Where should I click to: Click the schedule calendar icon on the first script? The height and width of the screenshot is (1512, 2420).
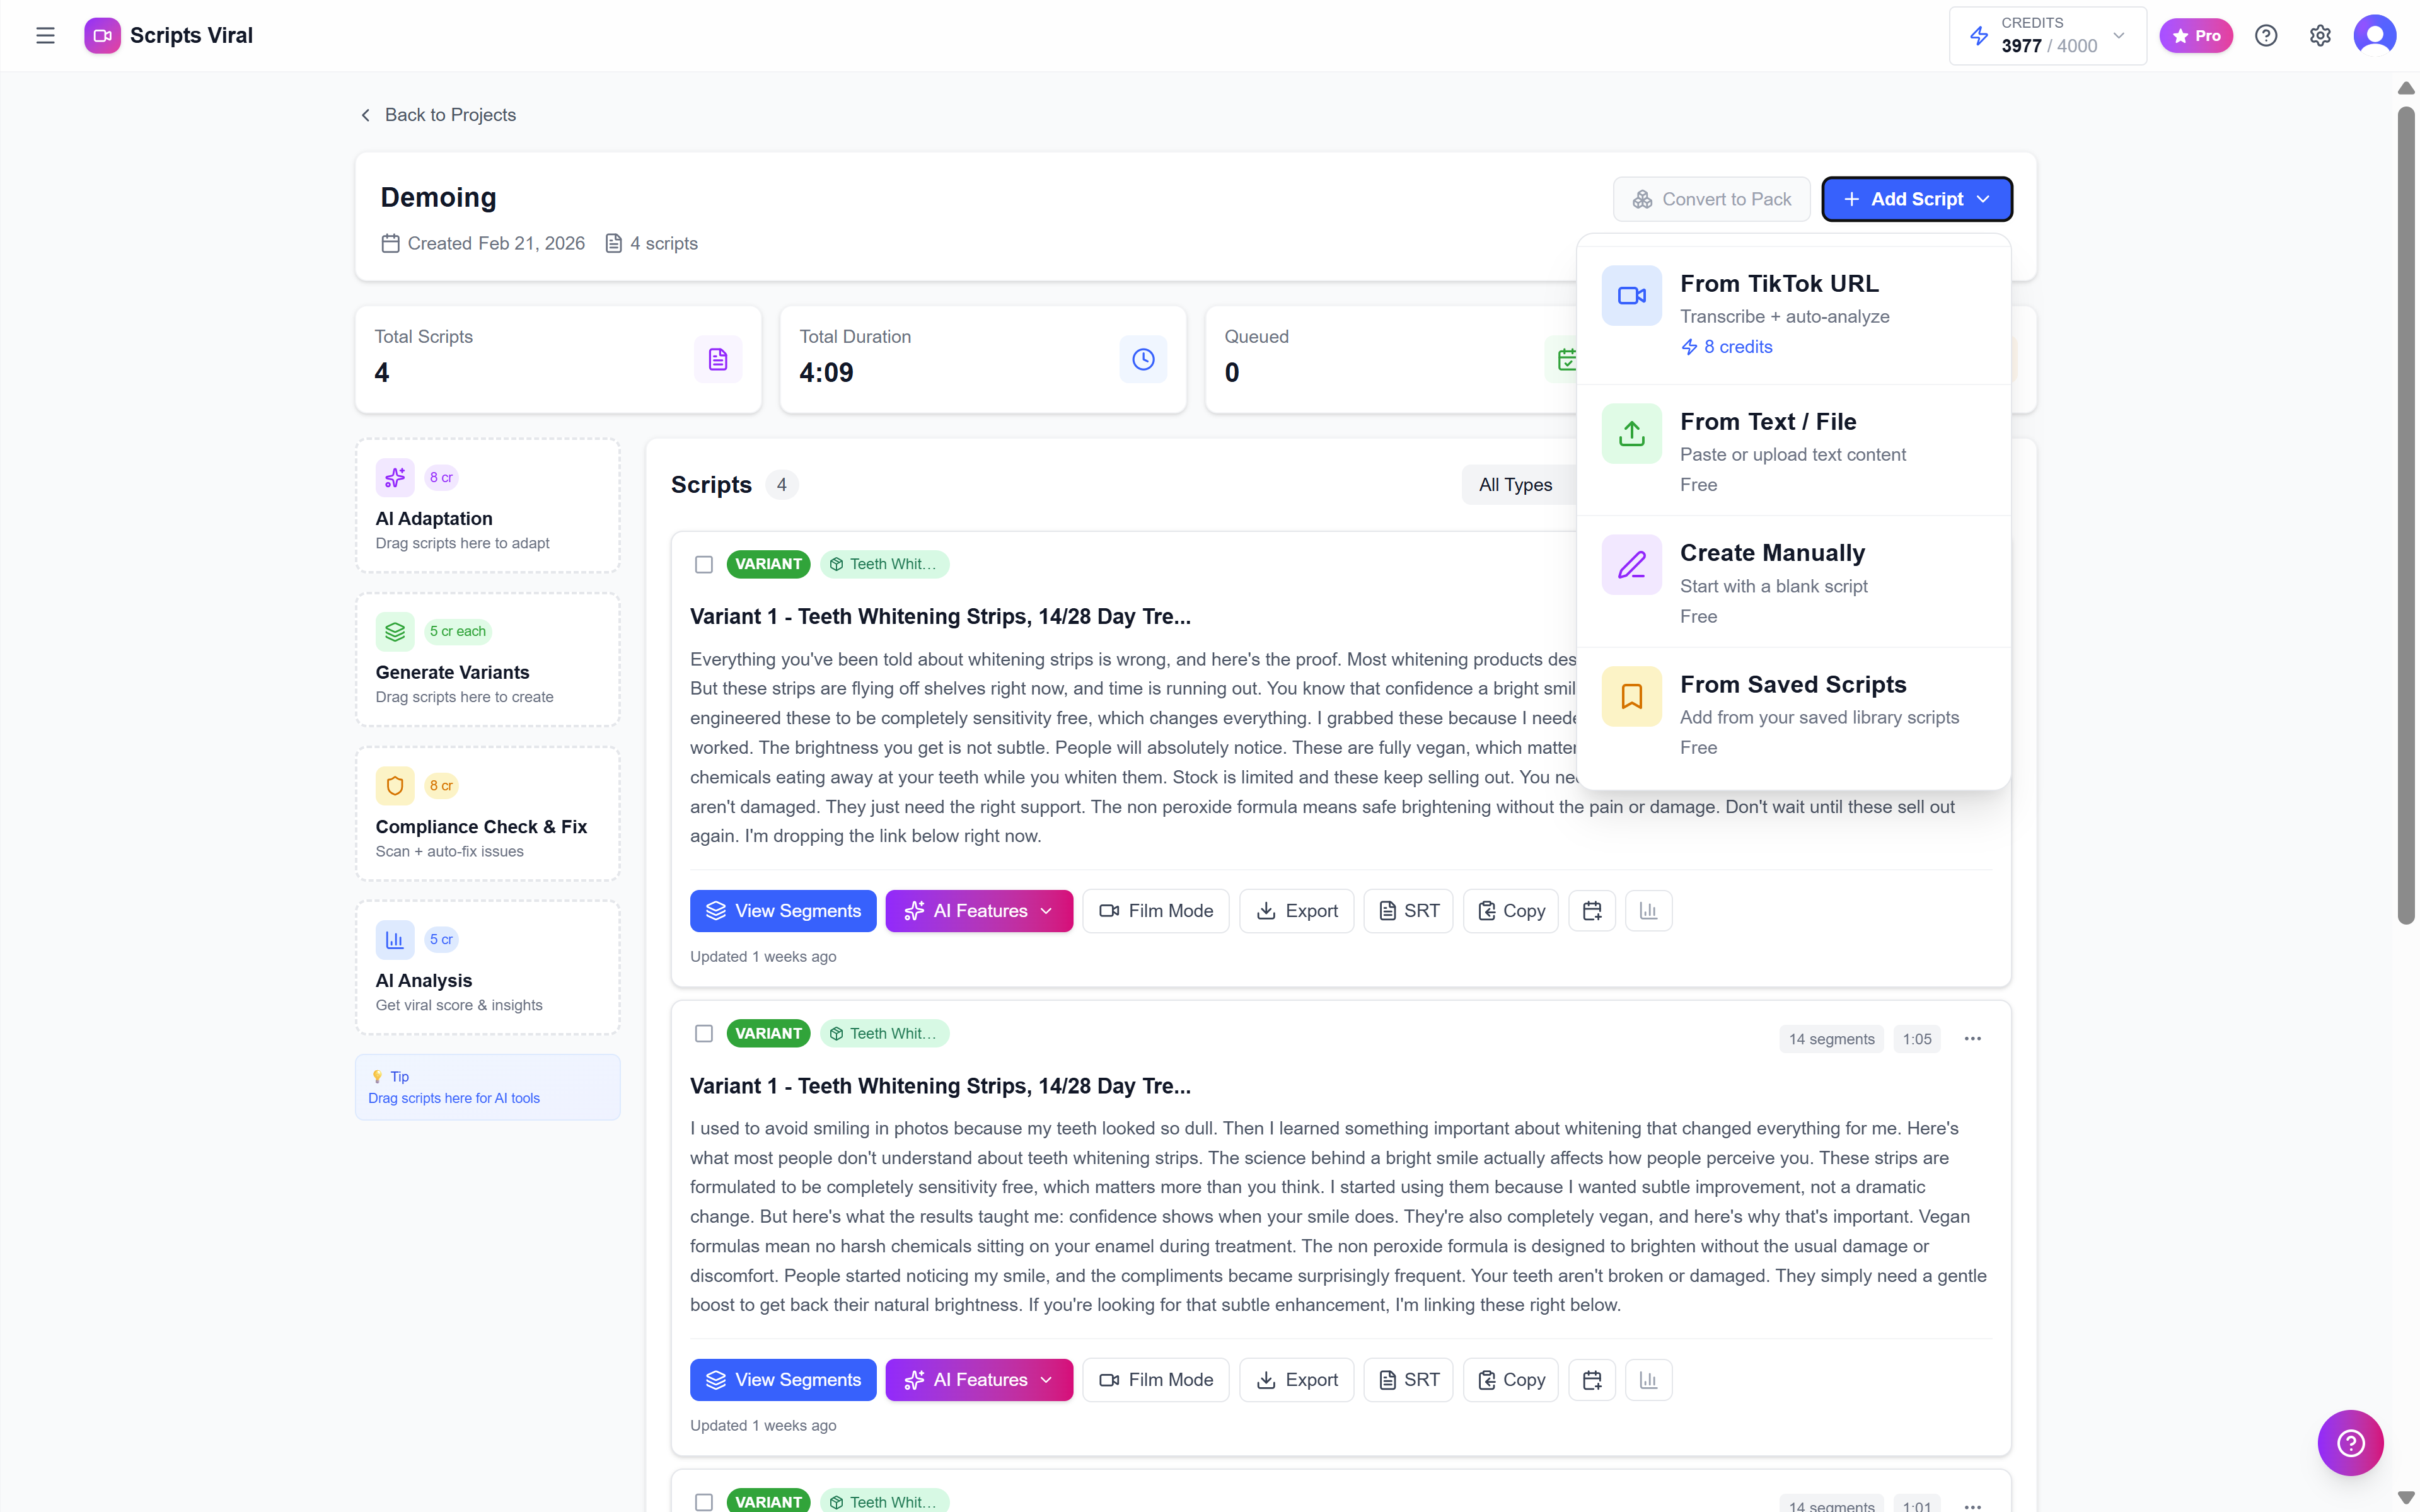[1592, 910]
